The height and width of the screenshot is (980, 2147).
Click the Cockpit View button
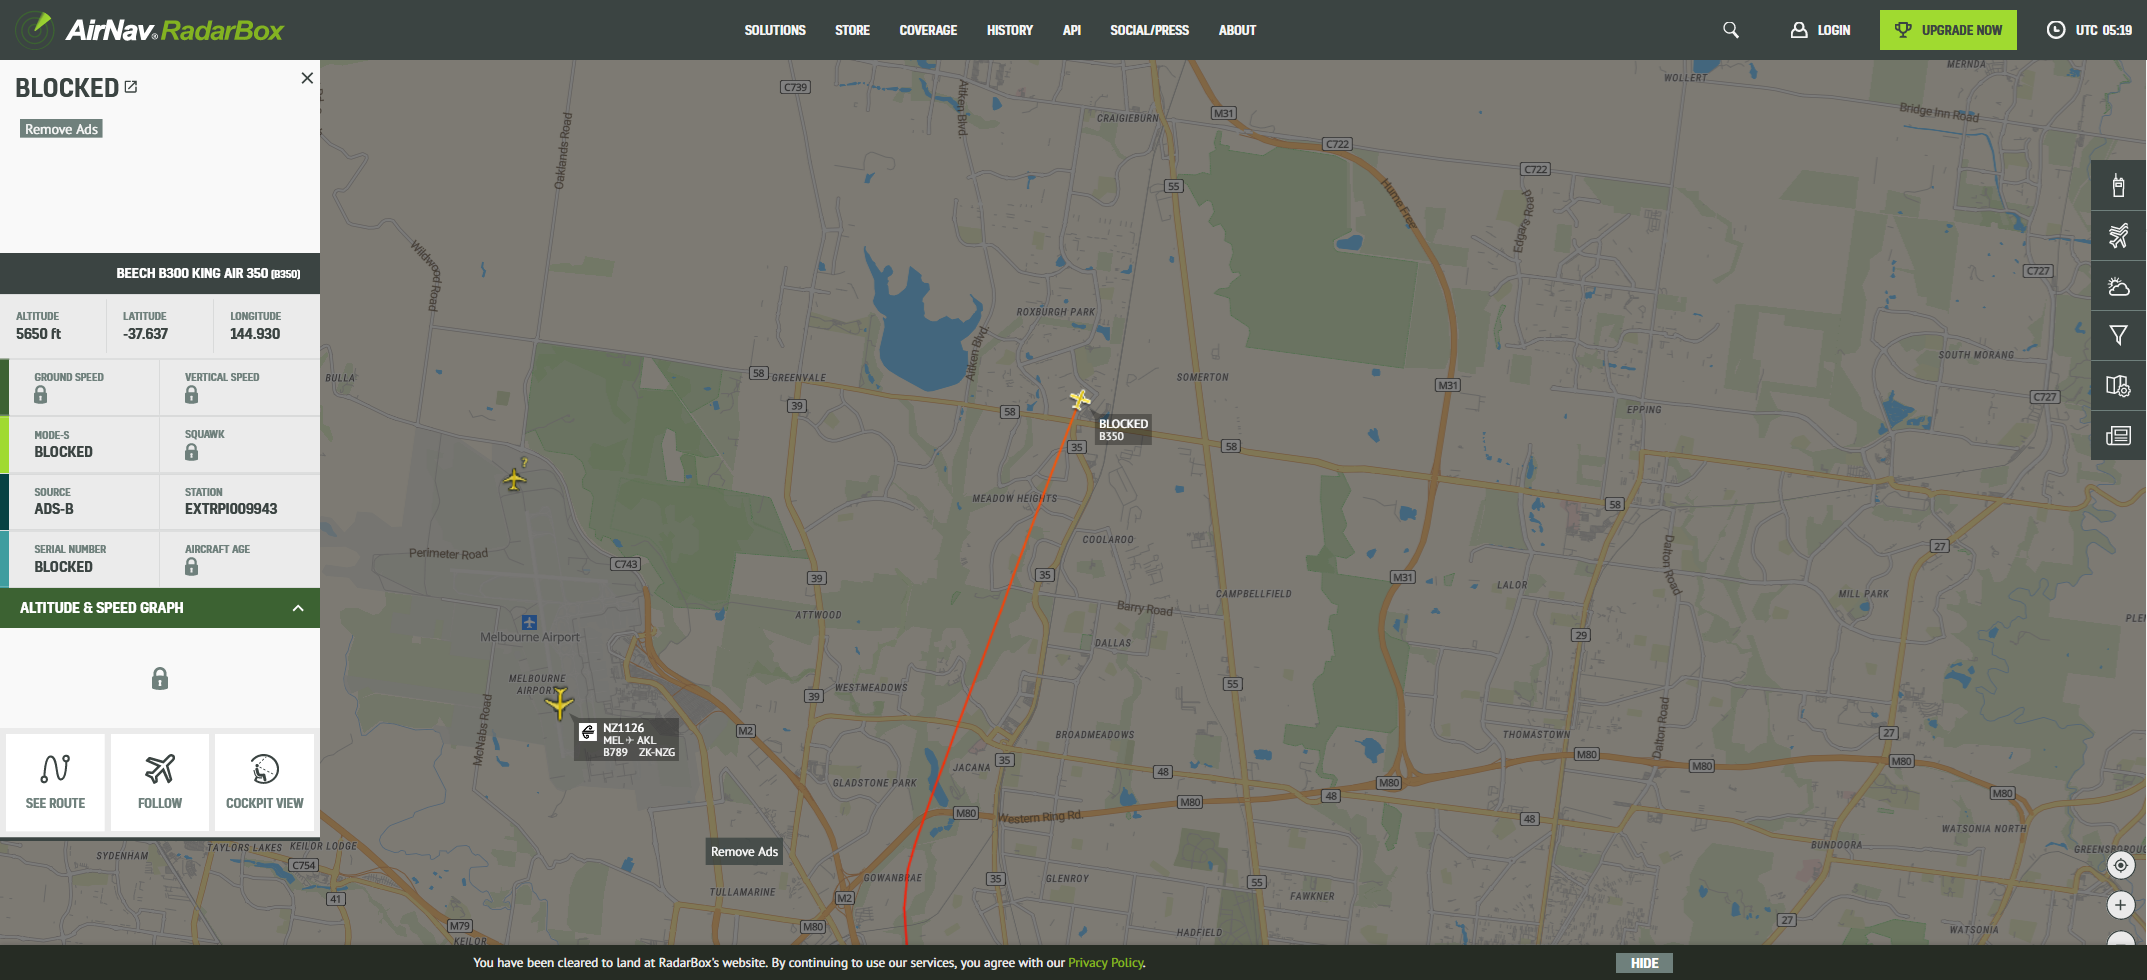pyautogui.click(x=264, y=782)
